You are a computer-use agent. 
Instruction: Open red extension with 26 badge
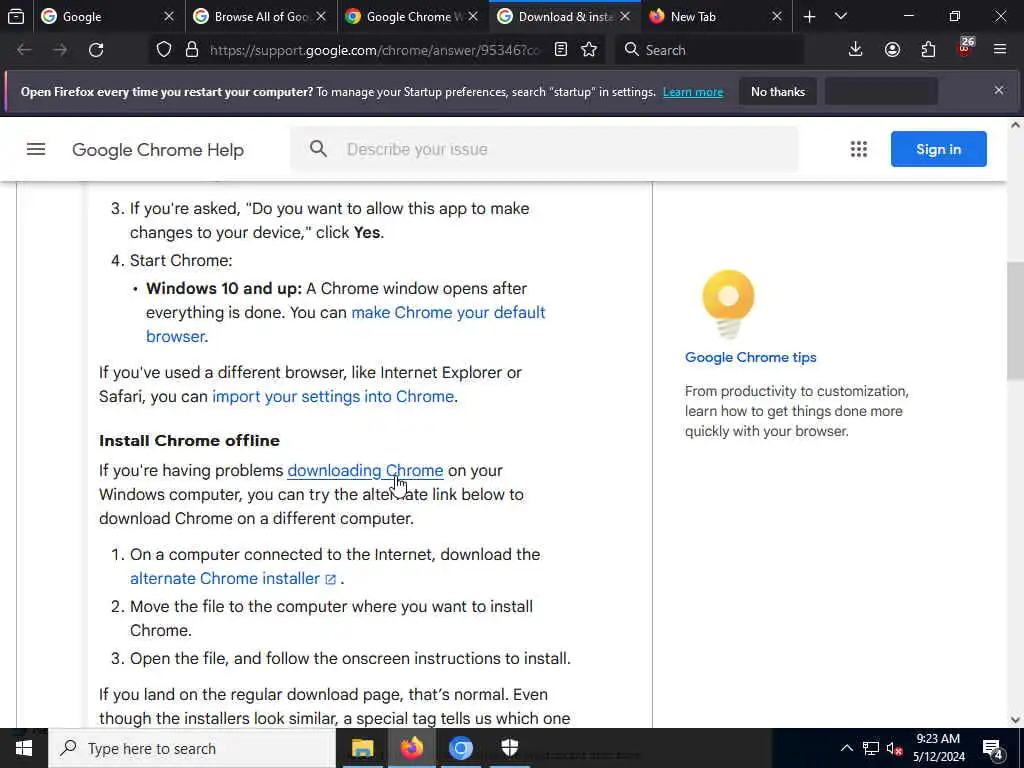965,48
